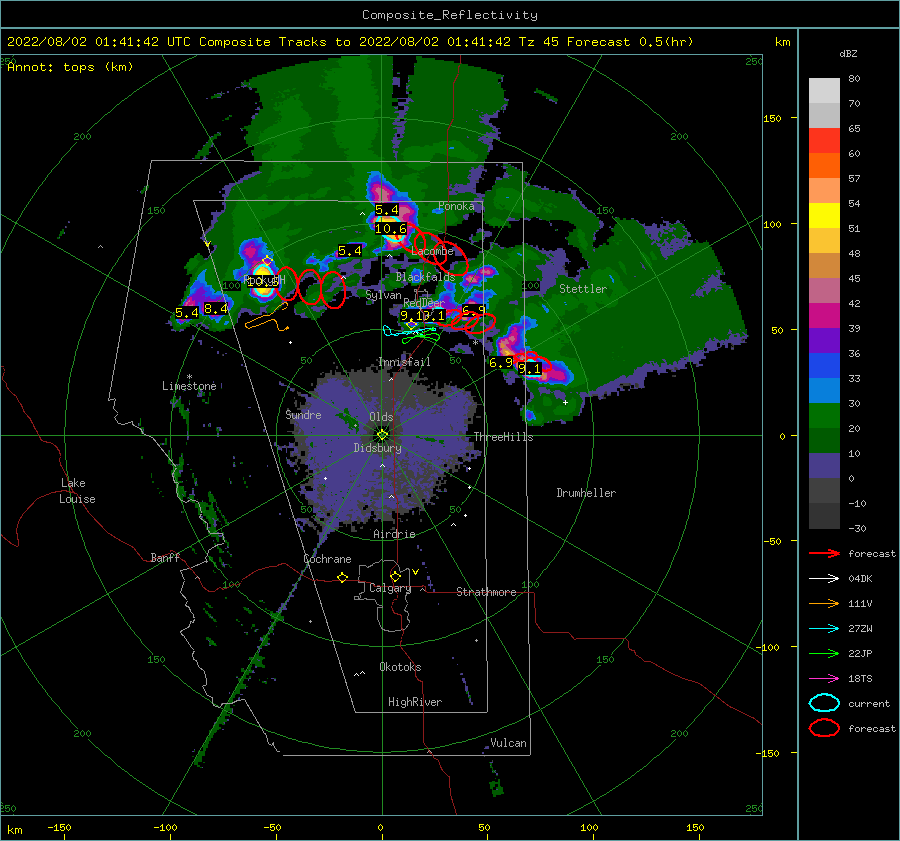The width and height of the screenshot is (900, 841).
Task: Click the Calgary city label
Action: click(x=390, y=588)
